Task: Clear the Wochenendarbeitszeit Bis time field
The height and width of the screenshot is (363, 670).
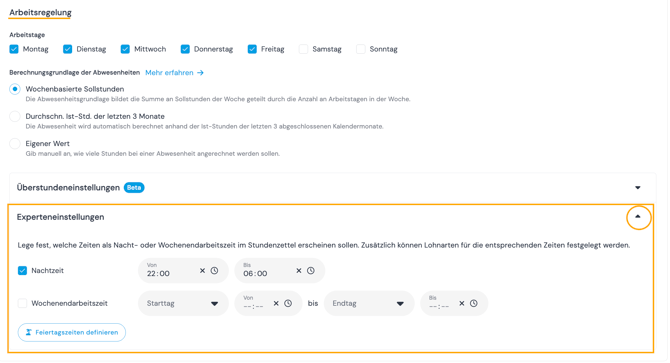Action: [461, 304]
